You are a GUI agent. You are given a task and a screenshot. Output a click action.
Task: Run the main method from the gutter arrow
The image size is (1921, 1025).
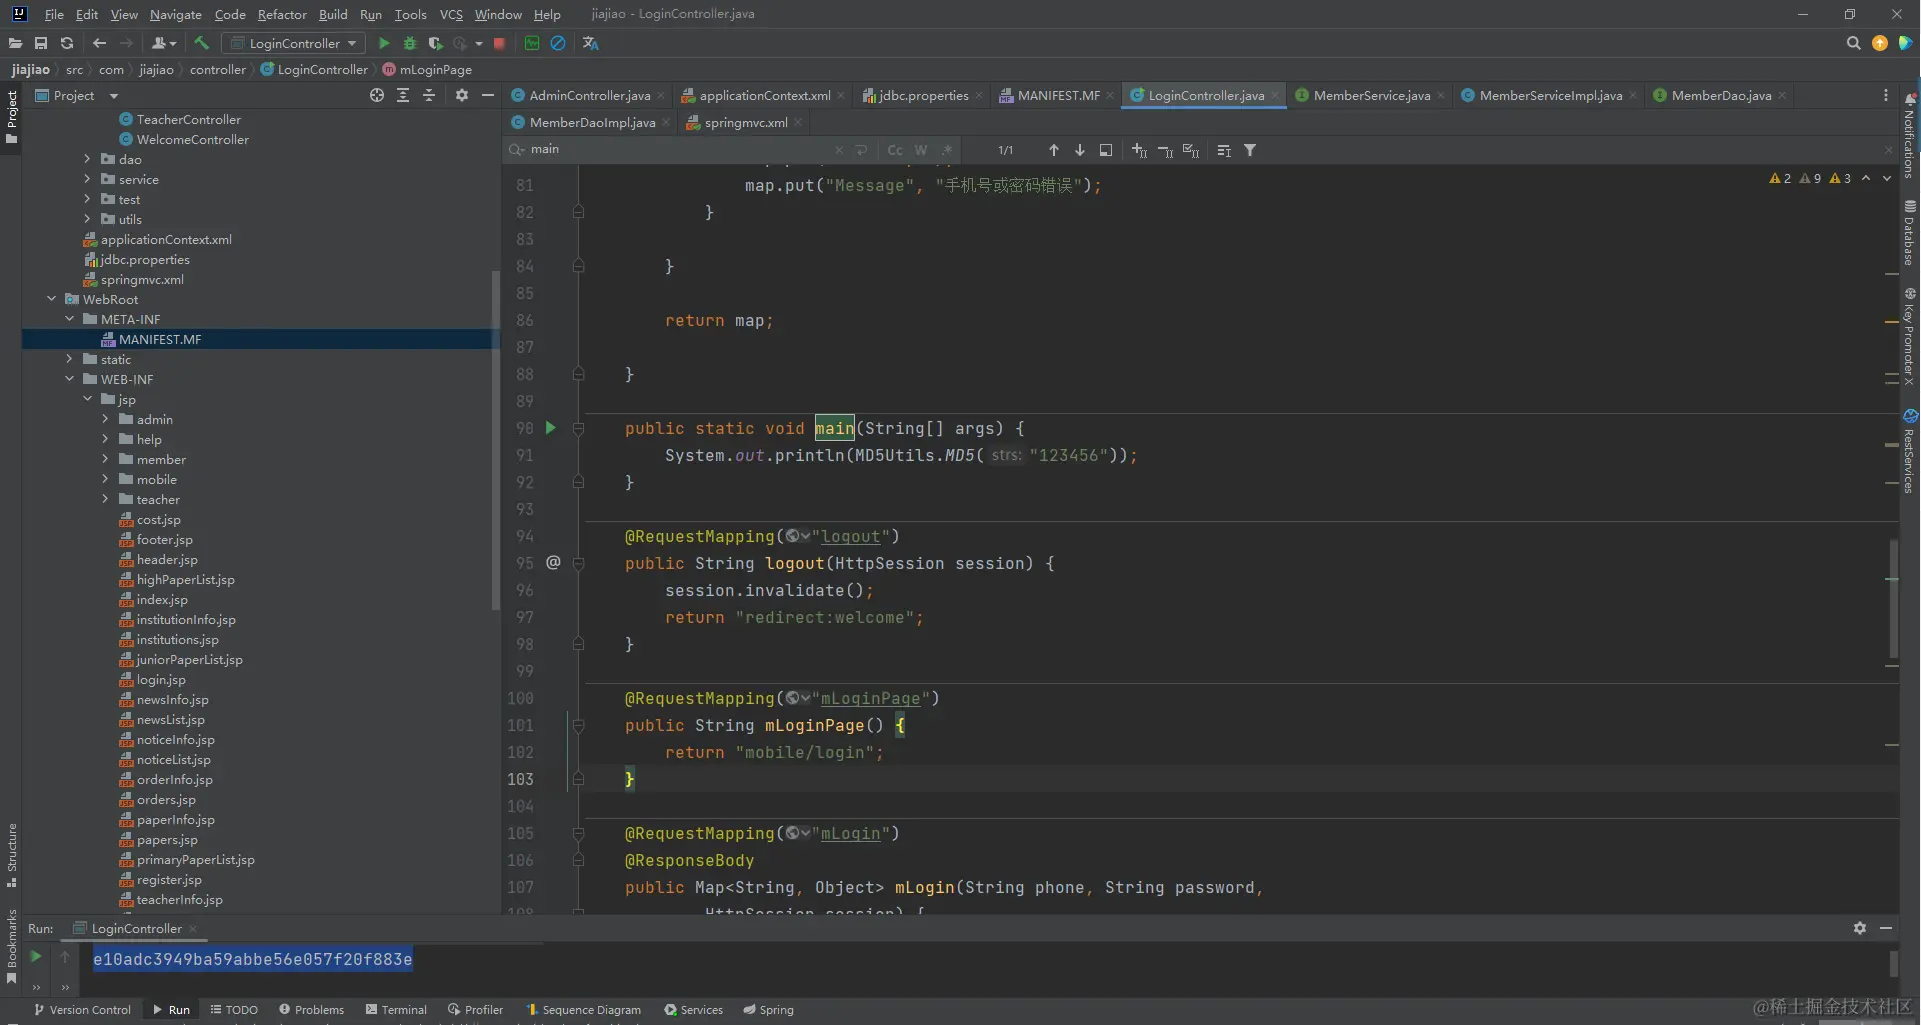click(x=550, y=428)
